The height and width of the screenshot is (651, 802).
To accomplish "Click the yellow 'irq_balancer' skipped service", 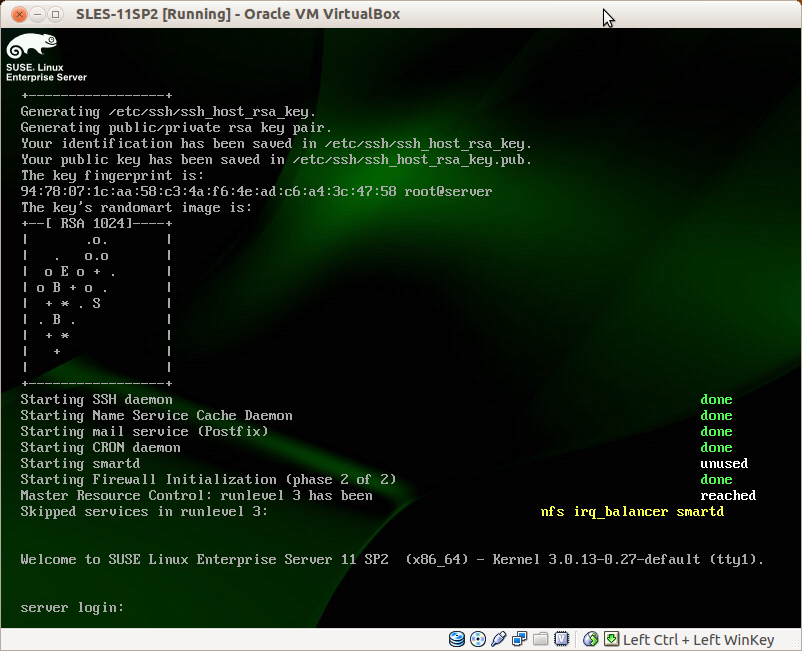I will coord(620,511).
